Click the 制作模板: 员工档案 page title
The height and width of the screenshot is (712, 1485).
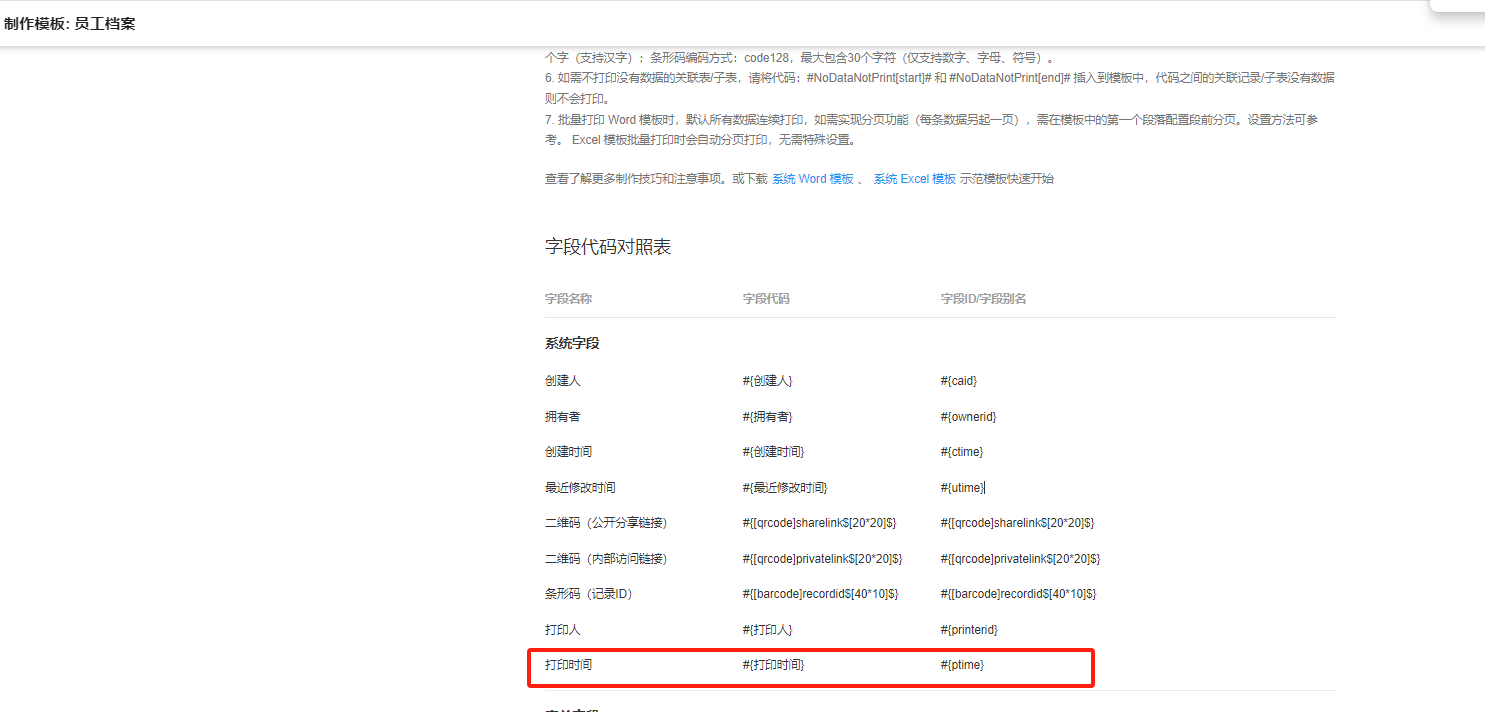pos(70,24)
